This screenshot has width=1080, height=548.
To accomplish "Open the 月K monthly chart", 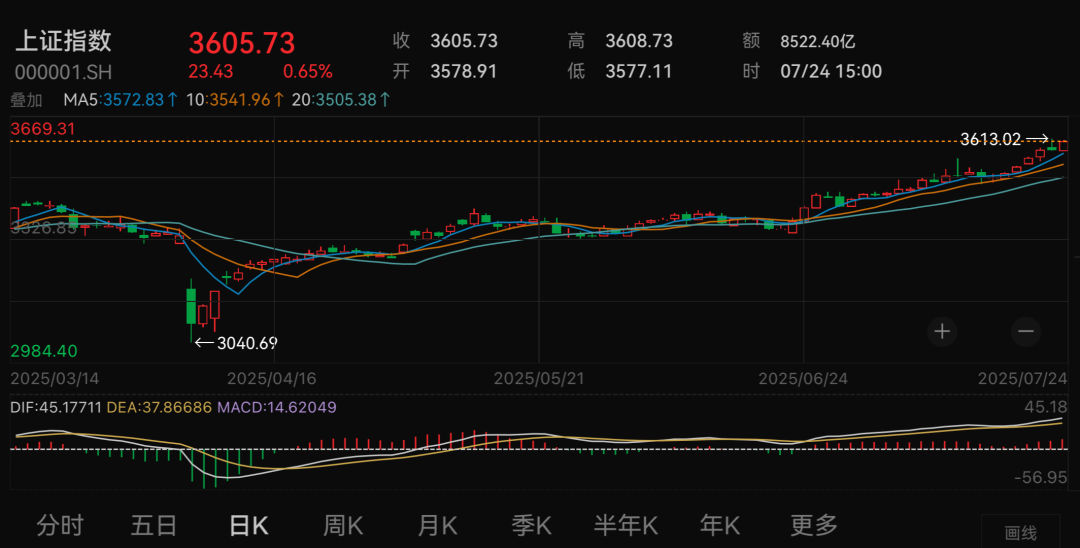I will pos(437,525).
